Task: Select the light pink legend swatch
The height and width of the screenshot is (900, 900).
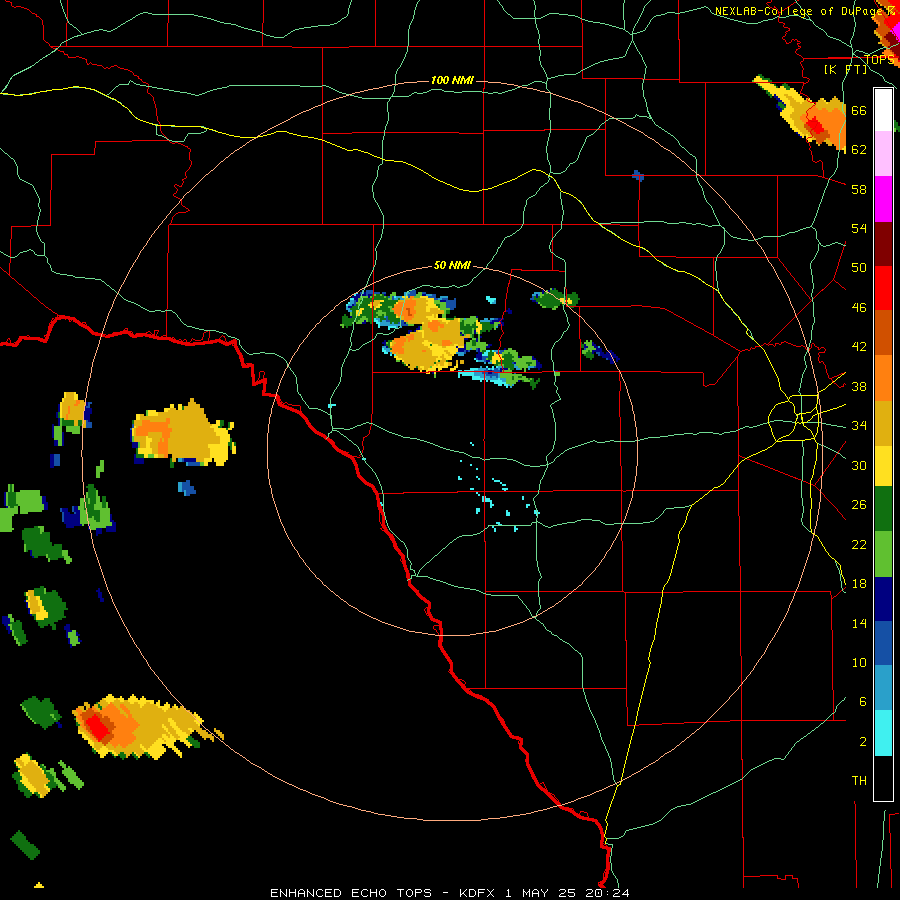Action: coord(883,154)
